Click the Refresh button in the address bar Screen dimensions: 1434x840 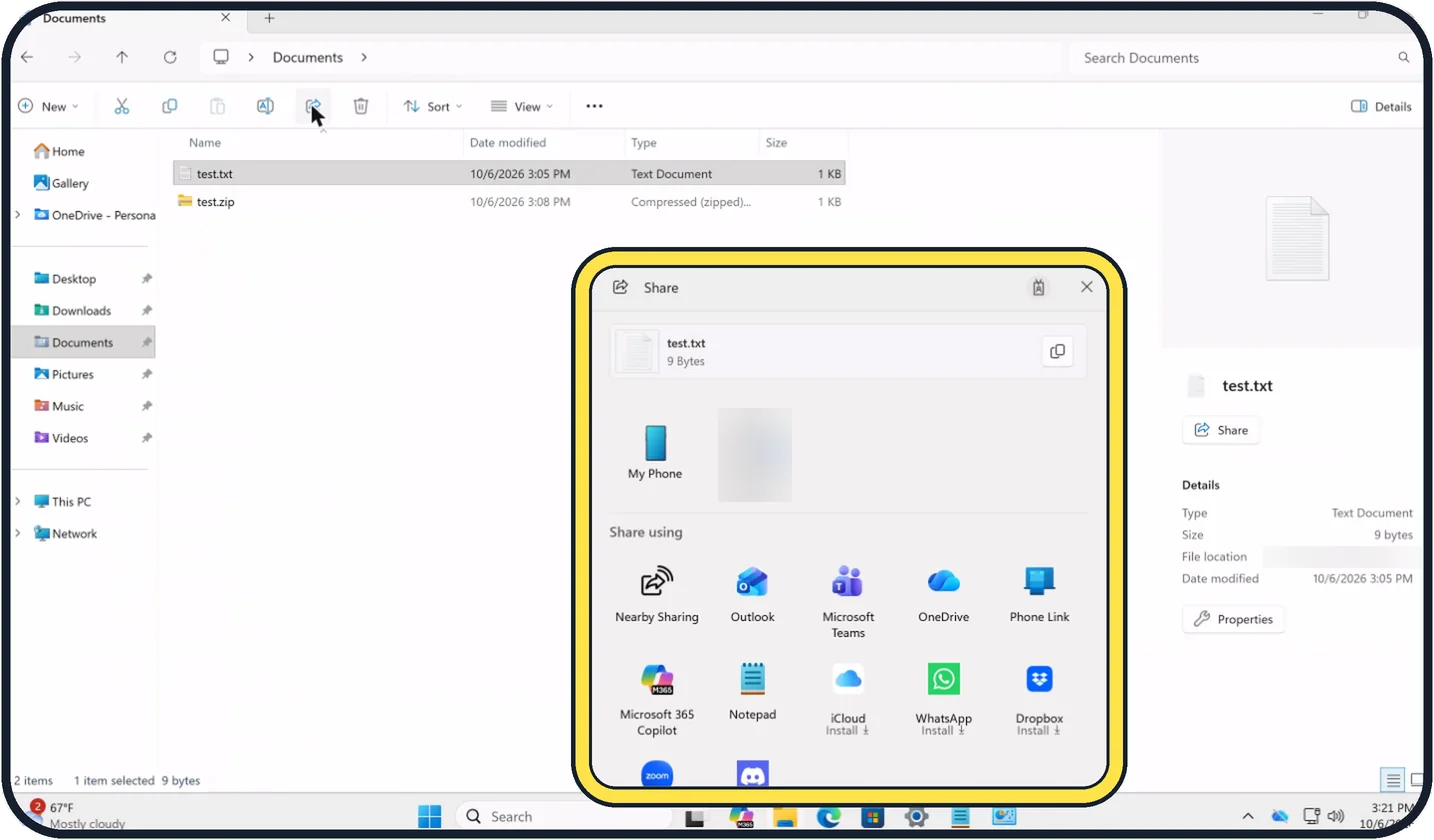[170, 57]
